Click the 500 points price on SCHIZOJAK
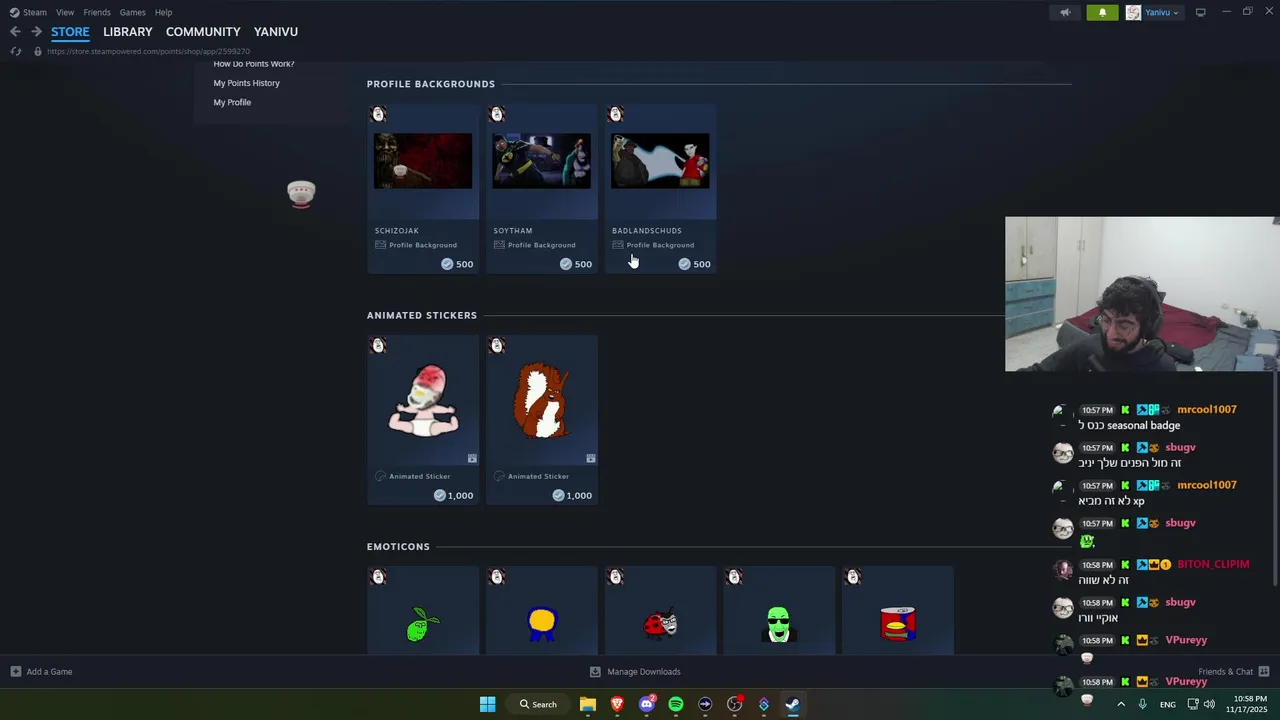The width and height of the screenshot is (1280, 720). pyautogui.click(x=458, y=264)
